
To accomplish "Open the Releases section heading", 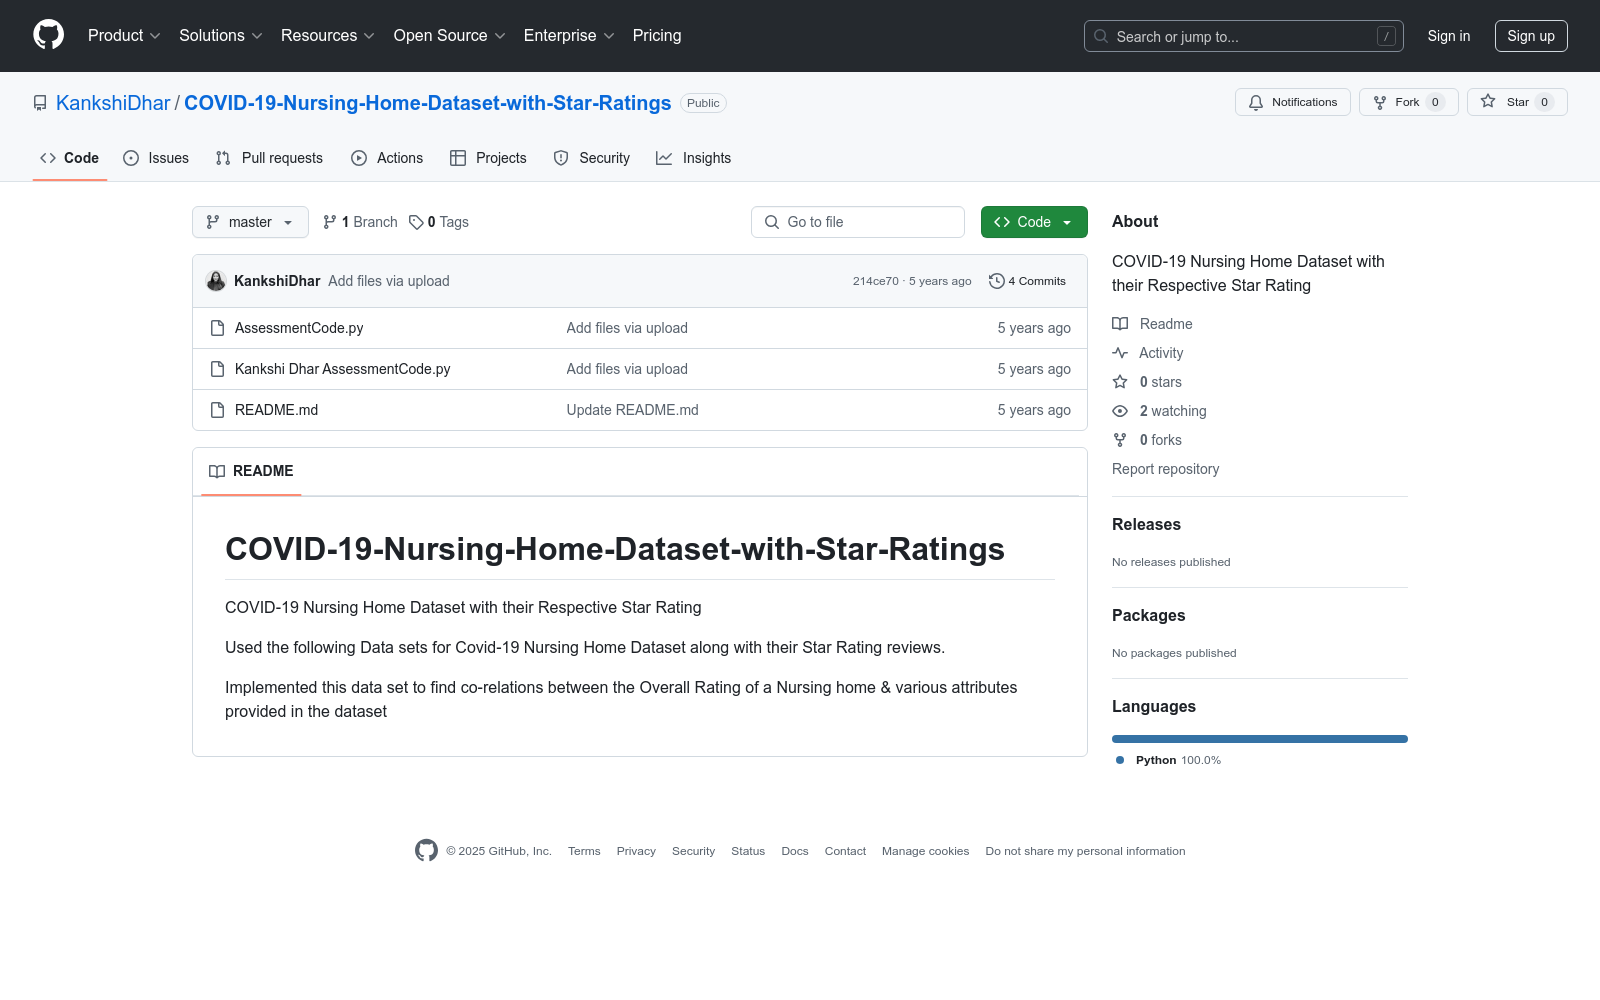I will [x=1146, y=524].
